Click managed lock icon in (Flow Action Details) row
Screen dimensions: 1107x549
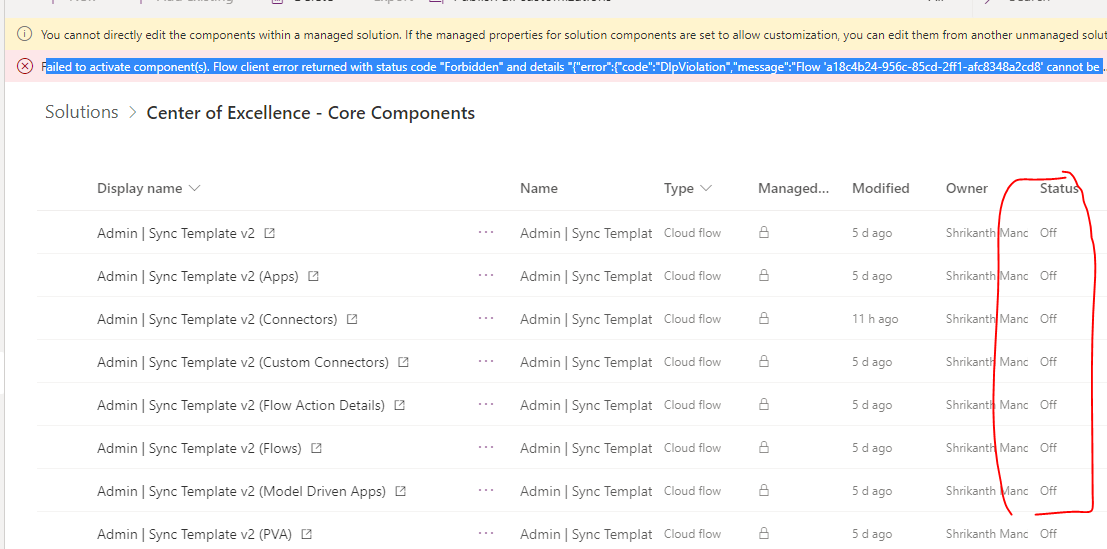(x=763, y=404)
